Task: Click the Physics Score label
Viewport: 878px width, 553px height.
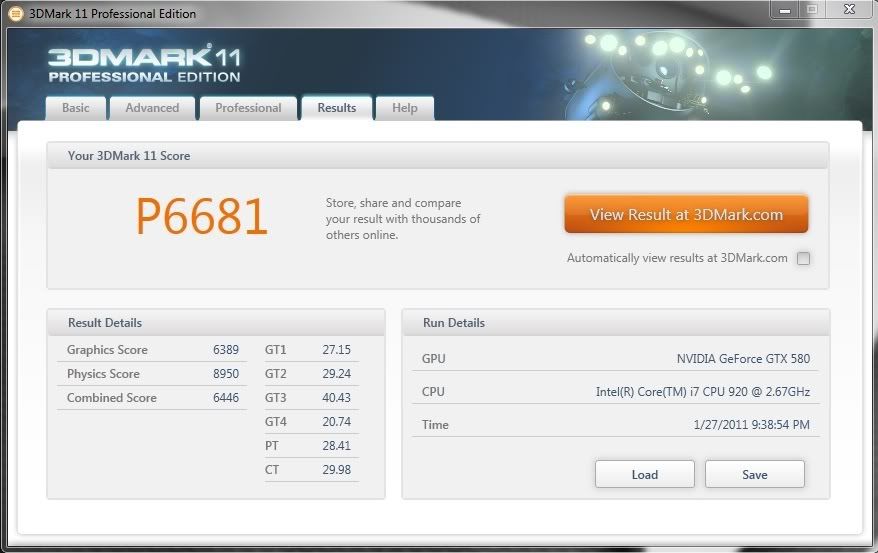Action: 103,374
